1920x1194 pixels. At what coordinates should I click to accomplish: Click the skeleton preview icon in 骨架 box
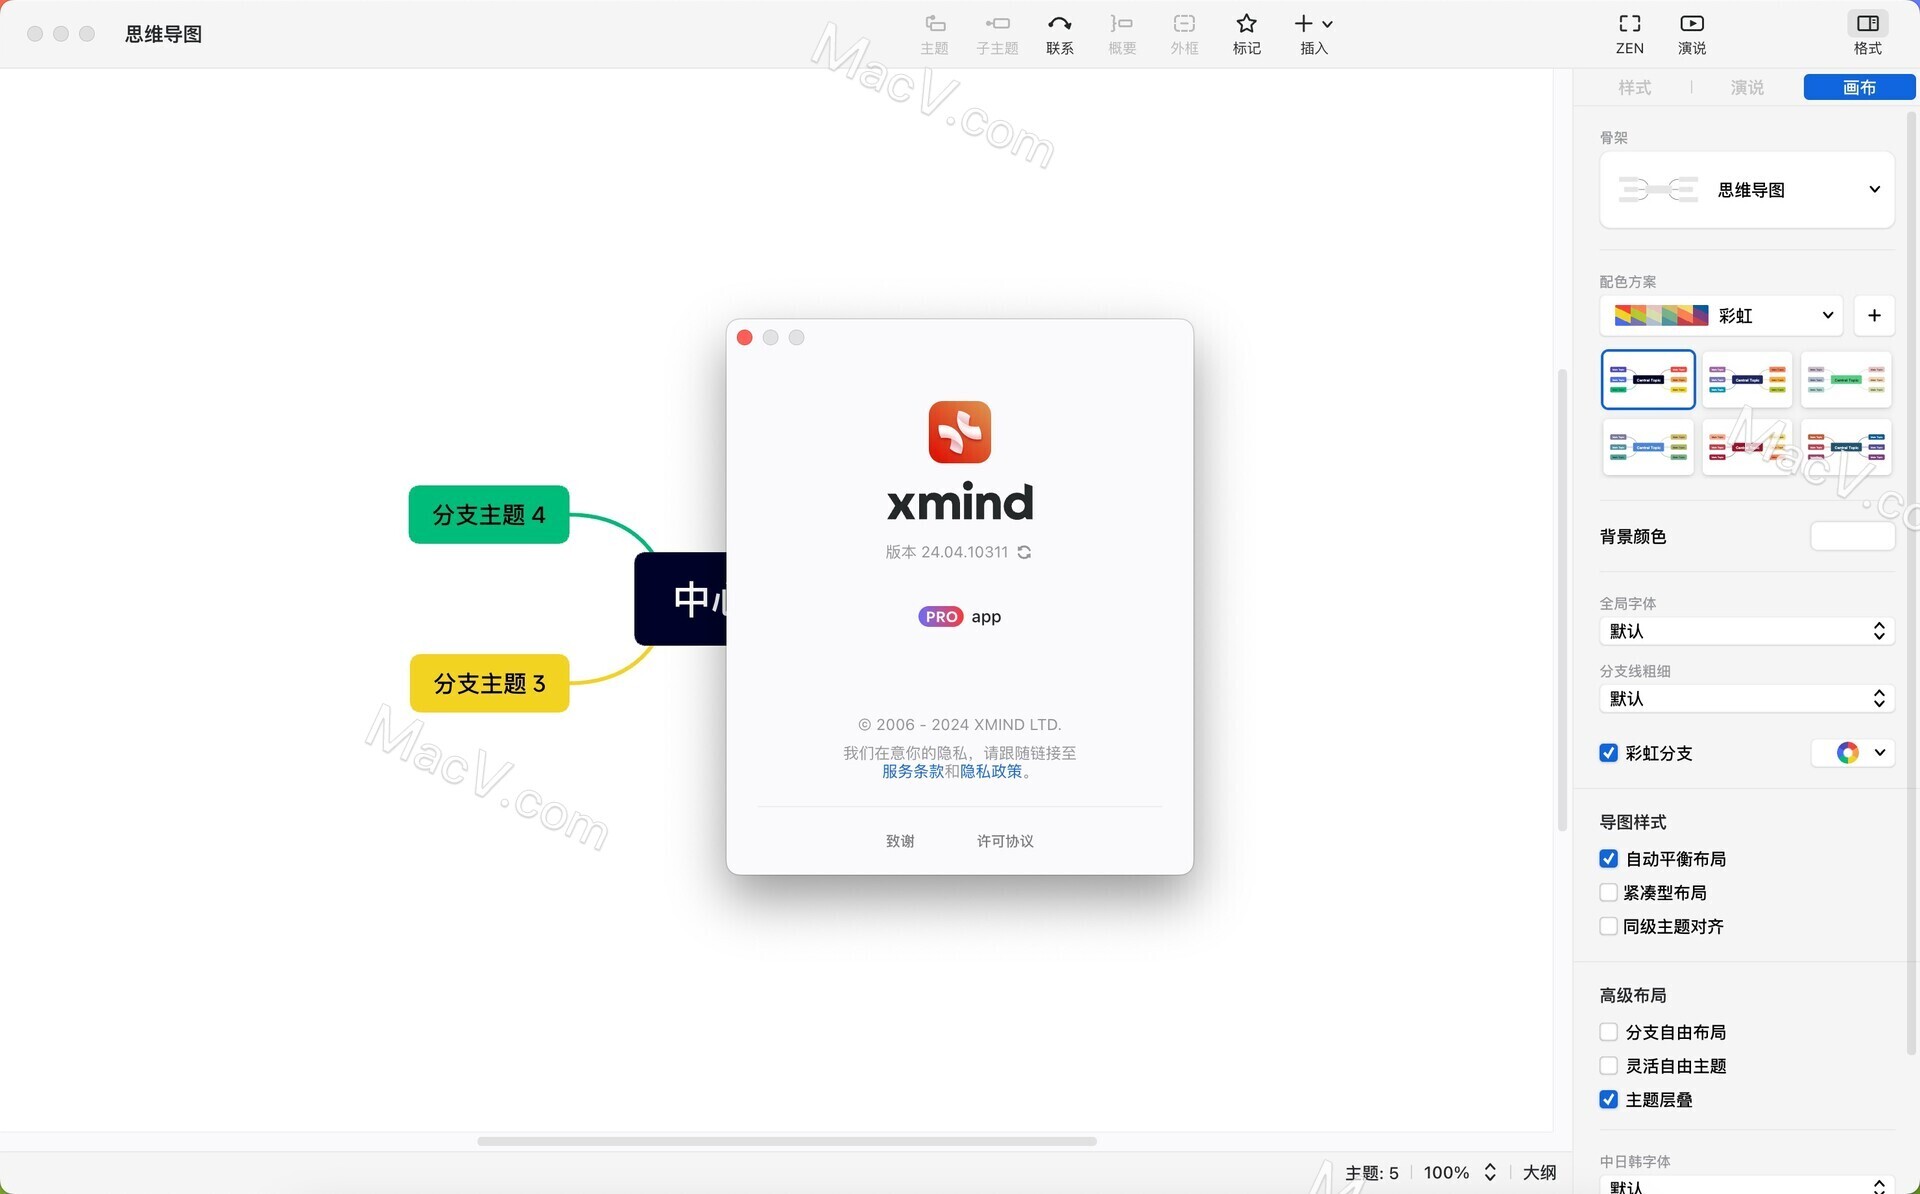(1658, 190)
